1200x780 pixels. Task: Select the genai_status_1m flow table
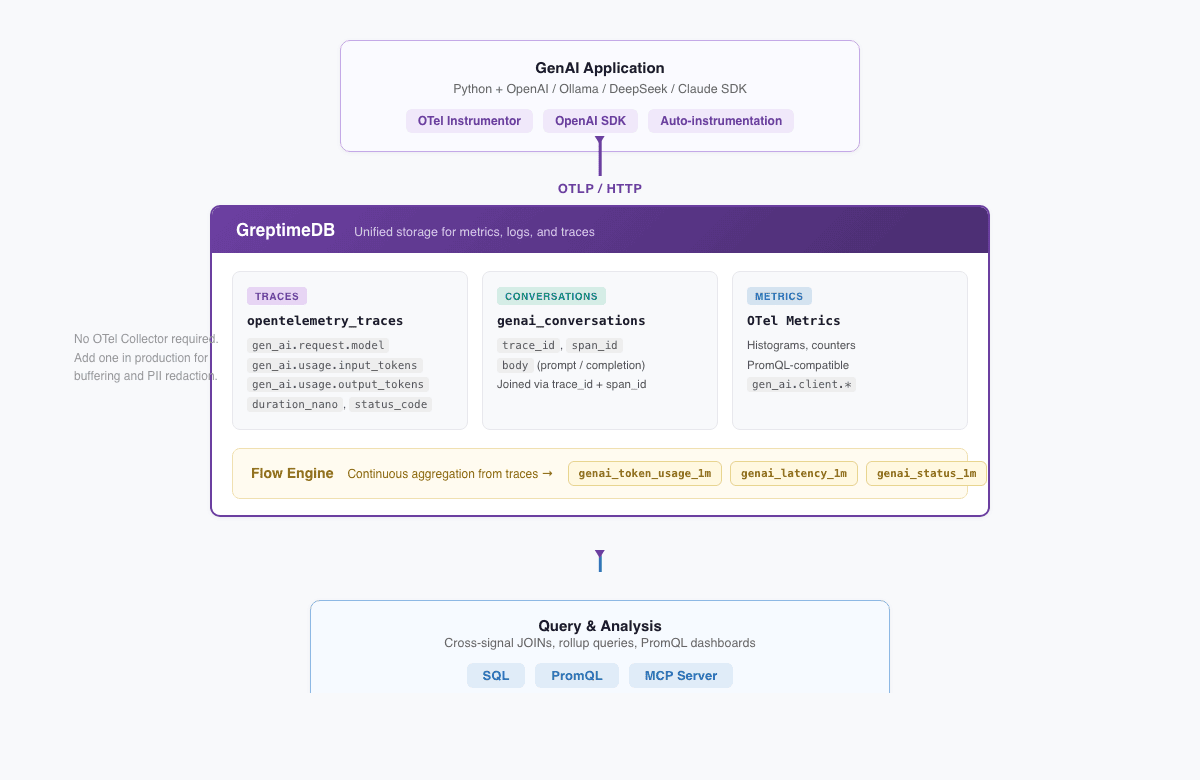926,473
